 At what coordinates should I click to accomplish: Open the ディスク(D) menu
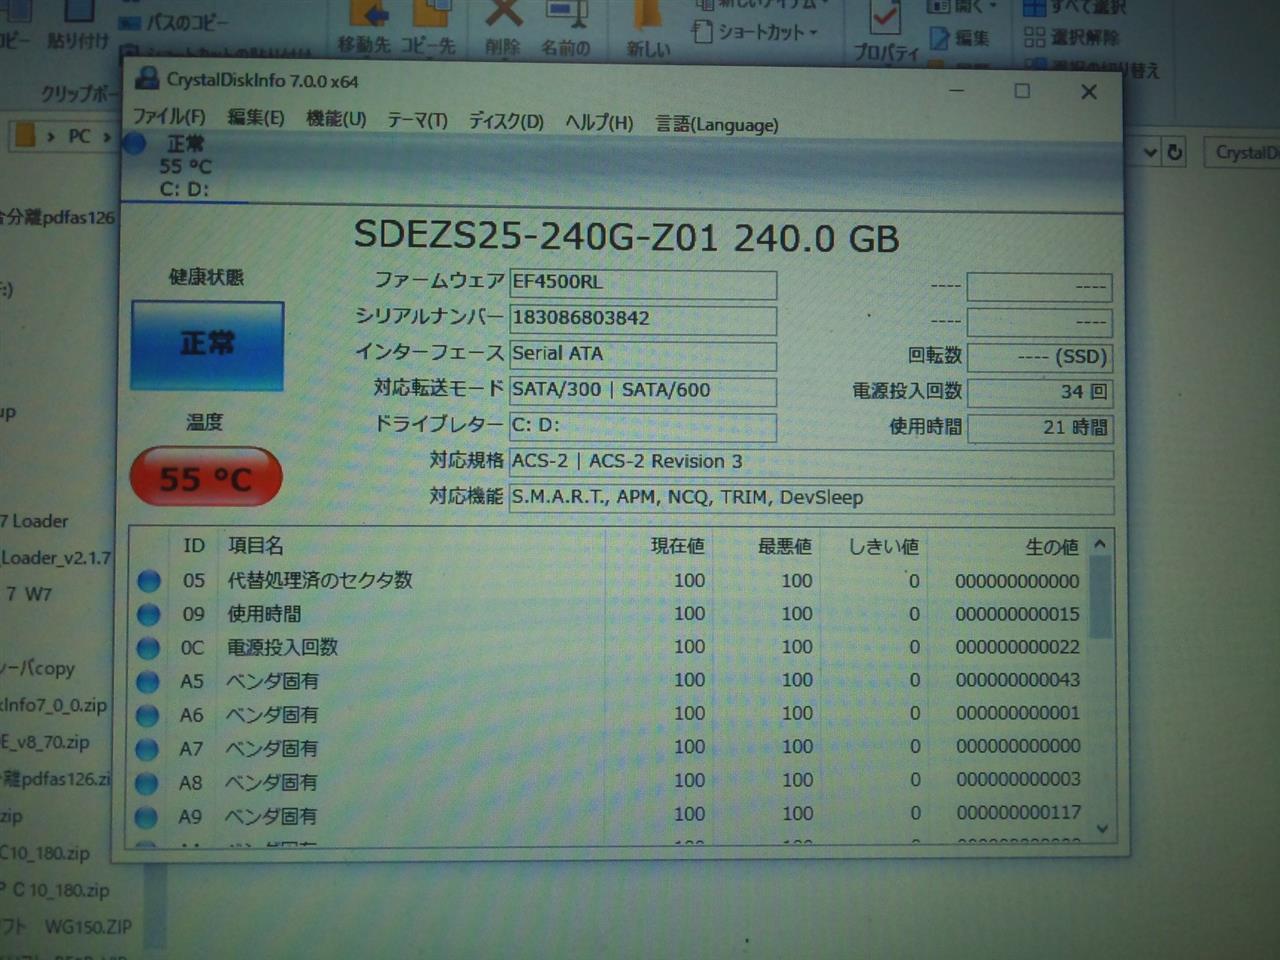(506, 121)
